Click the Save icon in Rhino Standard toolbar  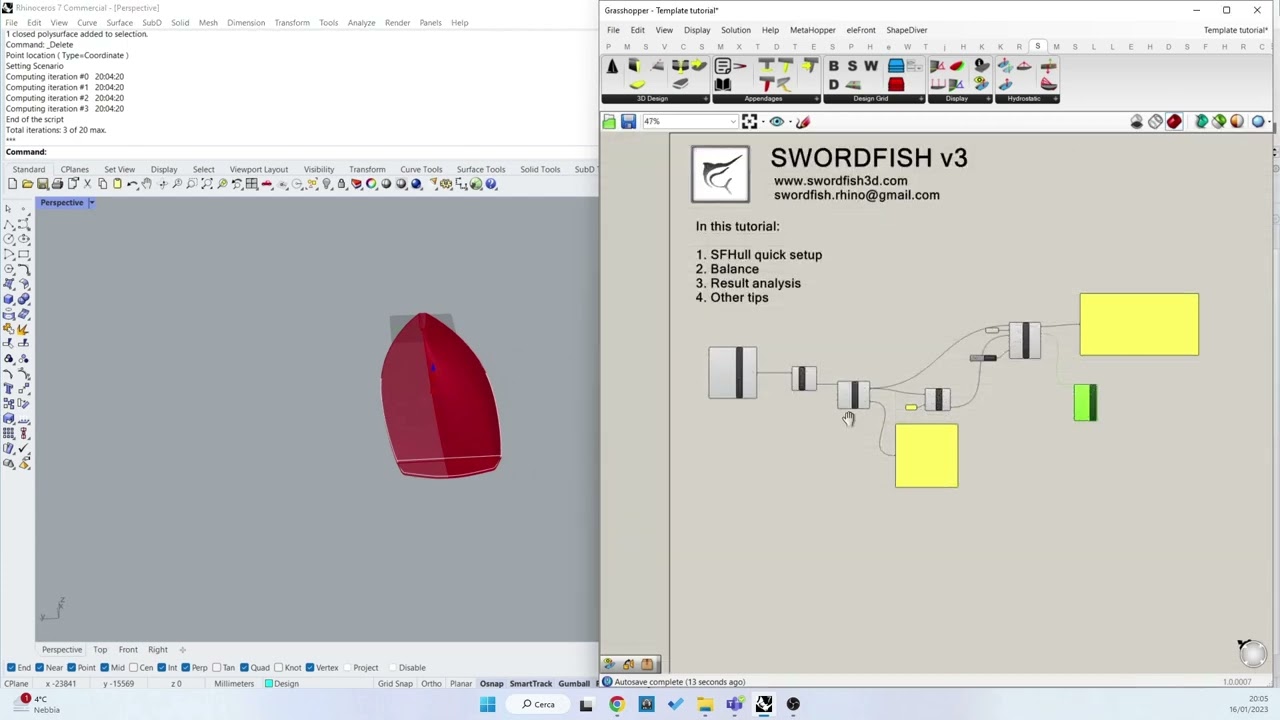tap(41, 184)
